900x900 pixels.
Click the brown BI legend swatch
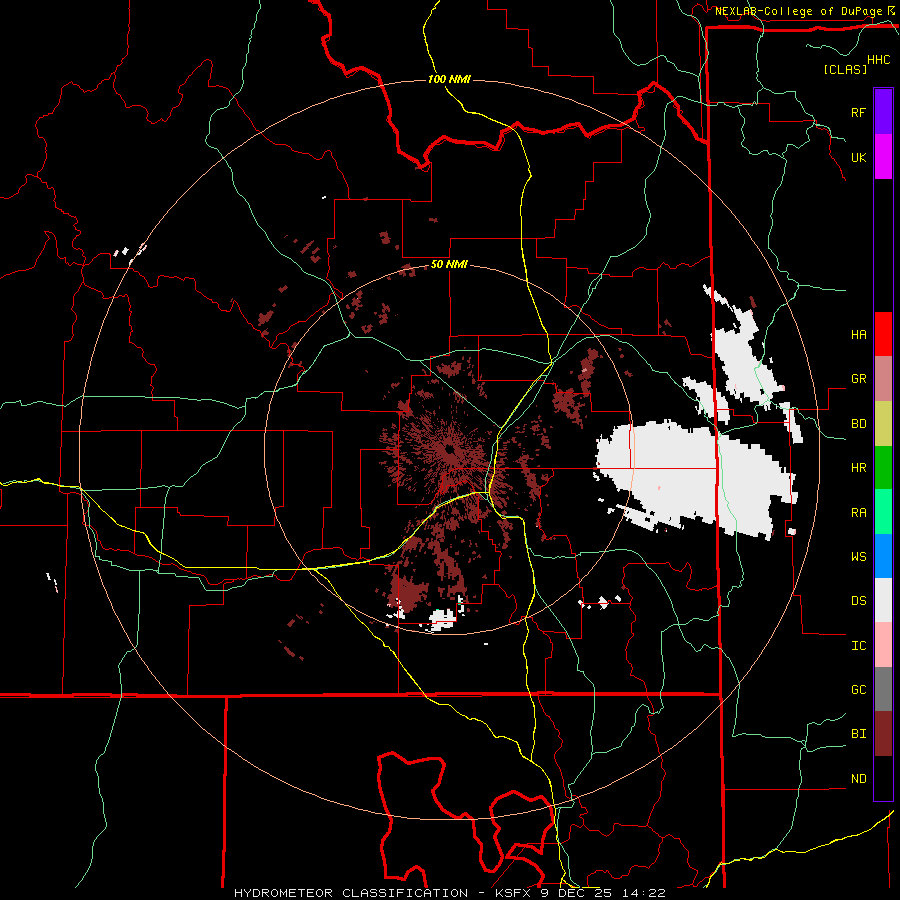tap(883, 734)
